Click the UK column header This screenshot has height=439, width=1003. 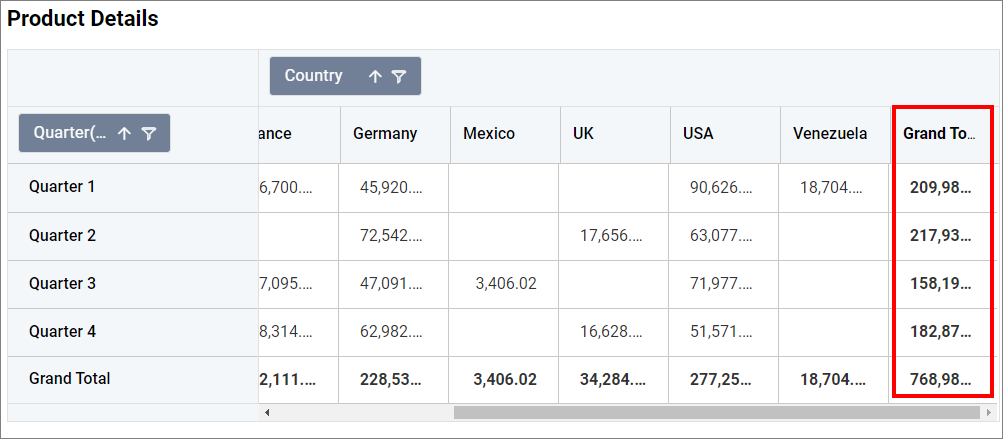point(584,134)
